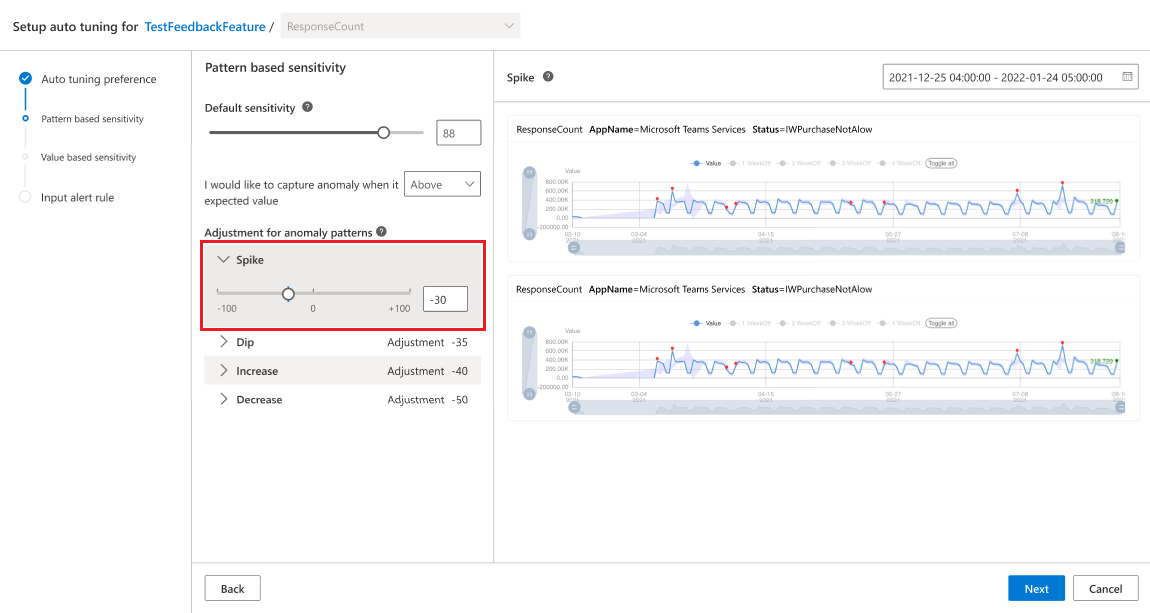Click top chart's lower vertical zoom handle
Image resolution: width=1150 pixels, height=613 pixels.
(x=529, y=234)
